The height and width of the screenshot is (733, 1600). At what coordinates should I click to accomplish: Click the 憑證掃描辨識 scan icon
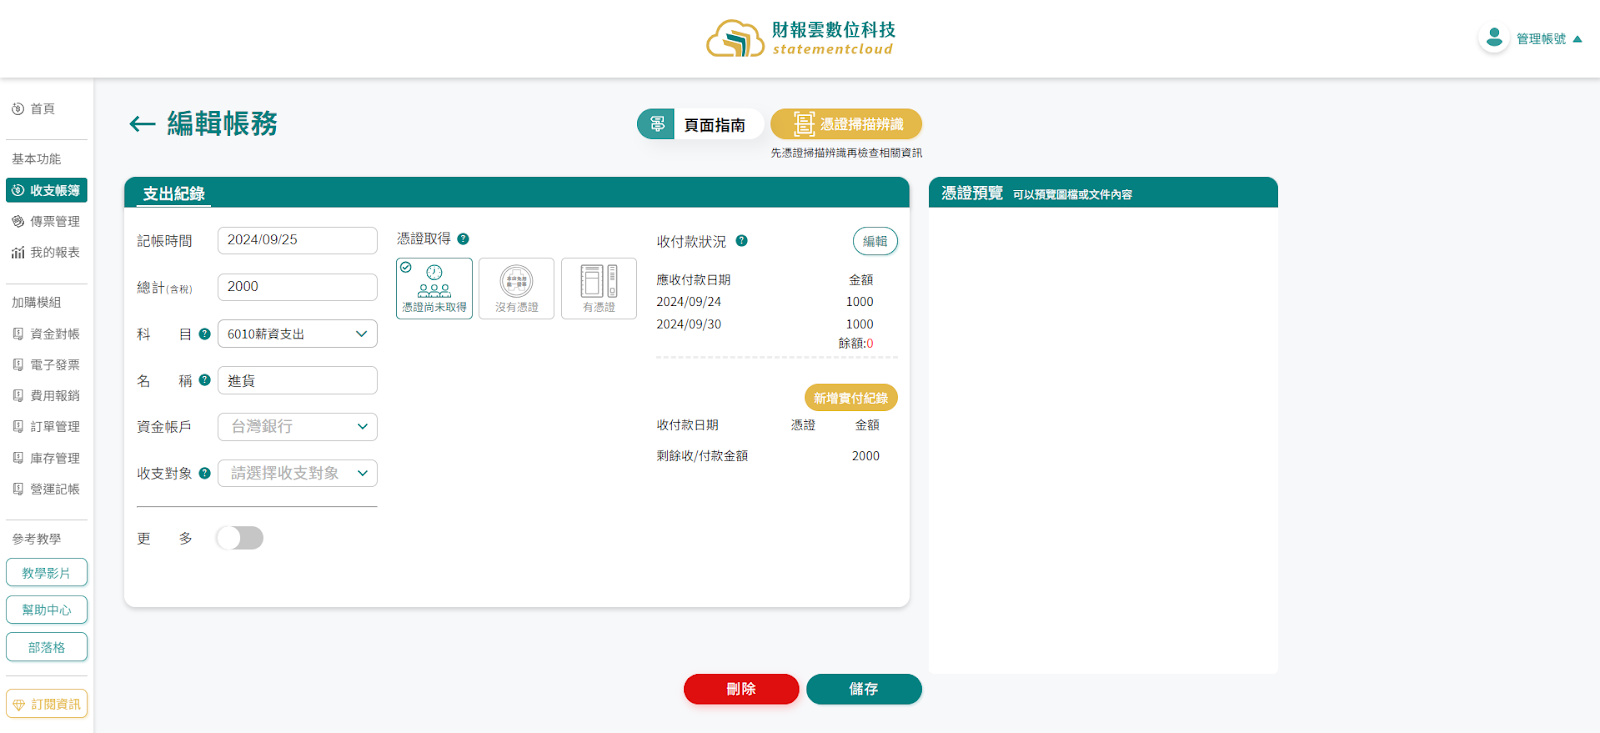coord(803,124)
